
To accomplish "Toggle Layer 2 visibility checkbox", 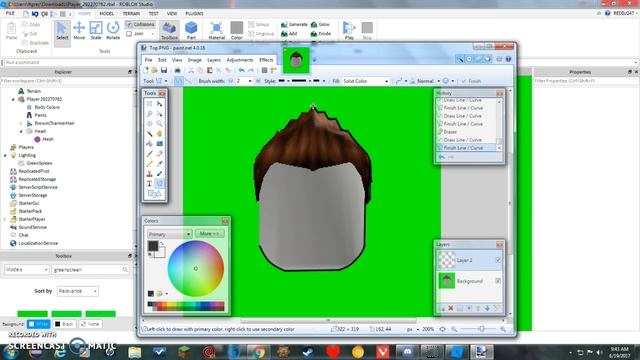I will [x=498, y=260].
